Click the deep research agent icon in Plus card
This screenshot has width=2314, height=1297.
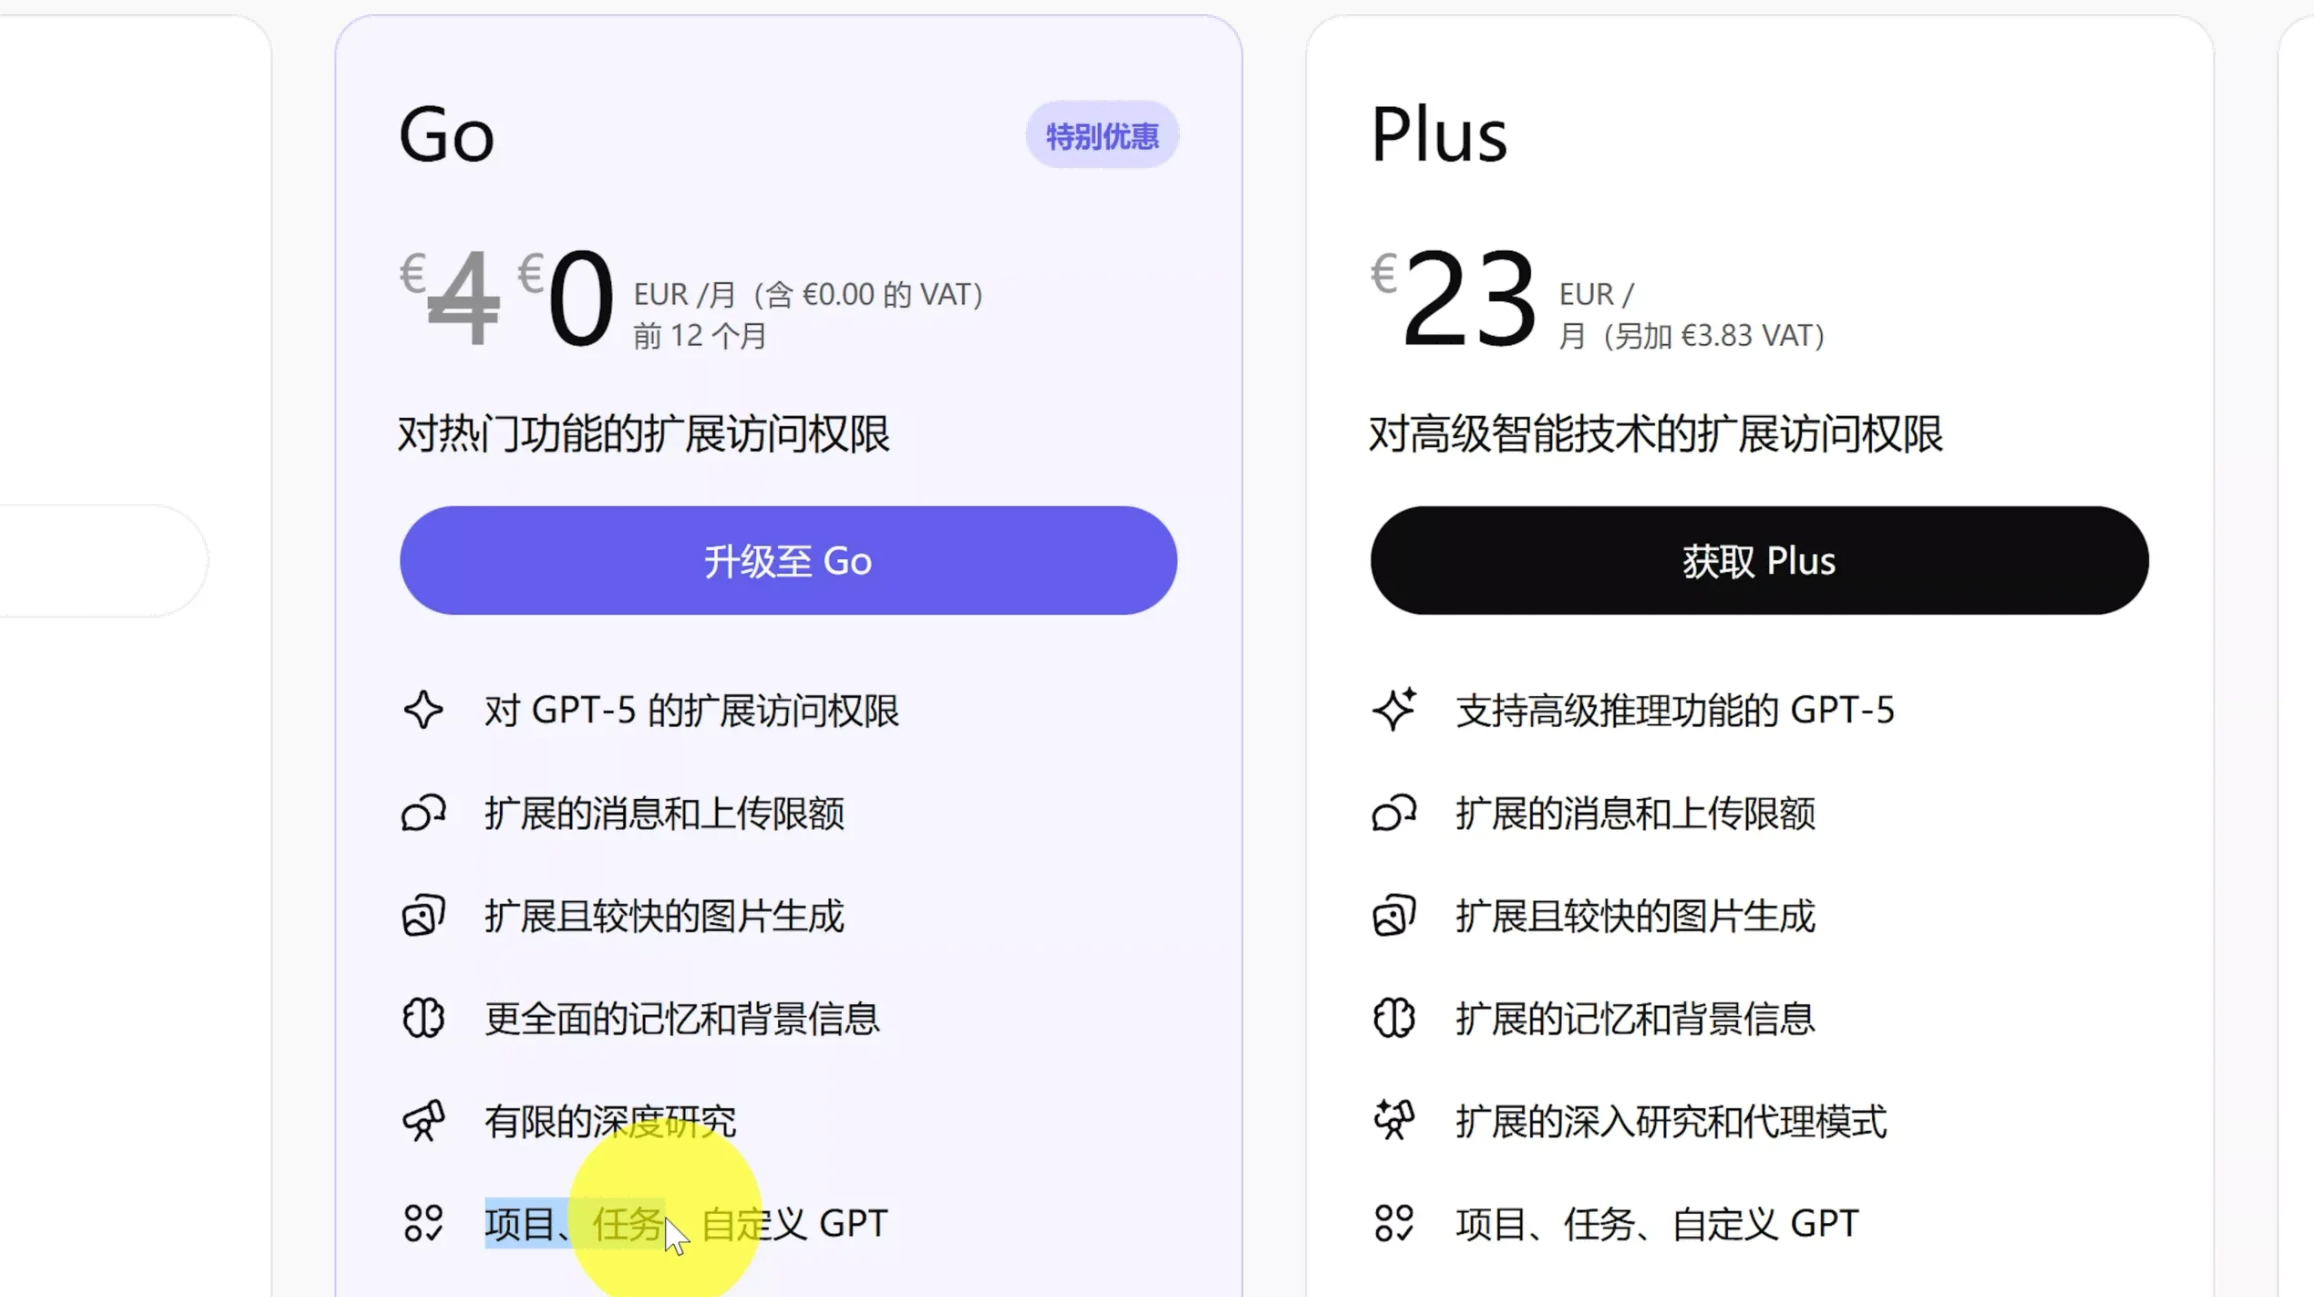point(1394,1120)
